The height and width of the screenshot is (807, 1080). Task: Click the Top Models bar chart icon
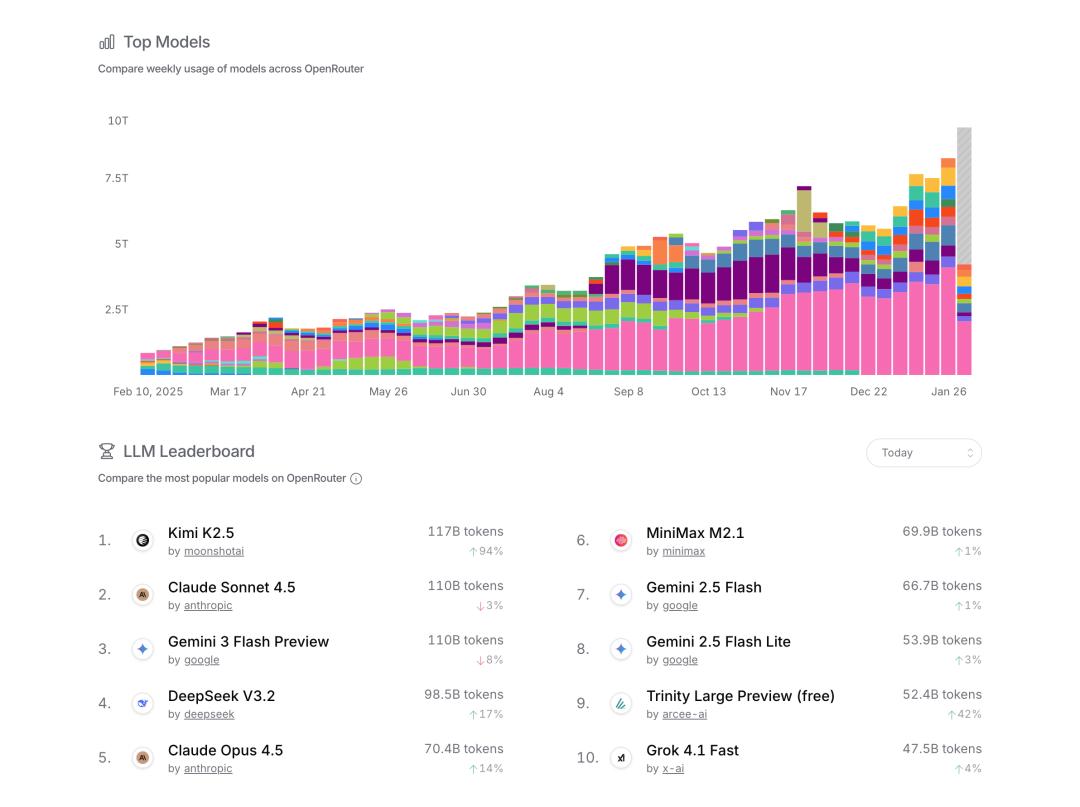coord(107,42)
